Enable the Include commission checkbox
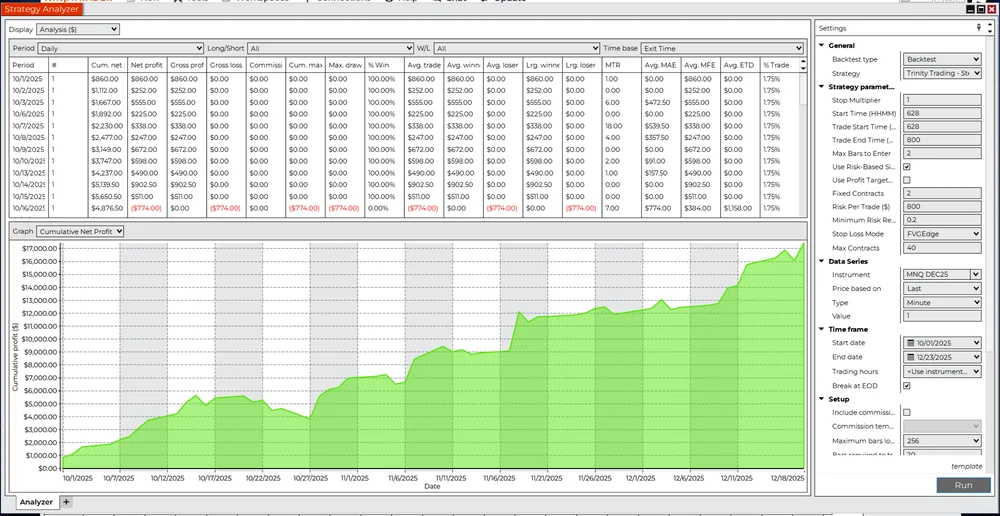The image size is (1000, 516). (907, 413)
